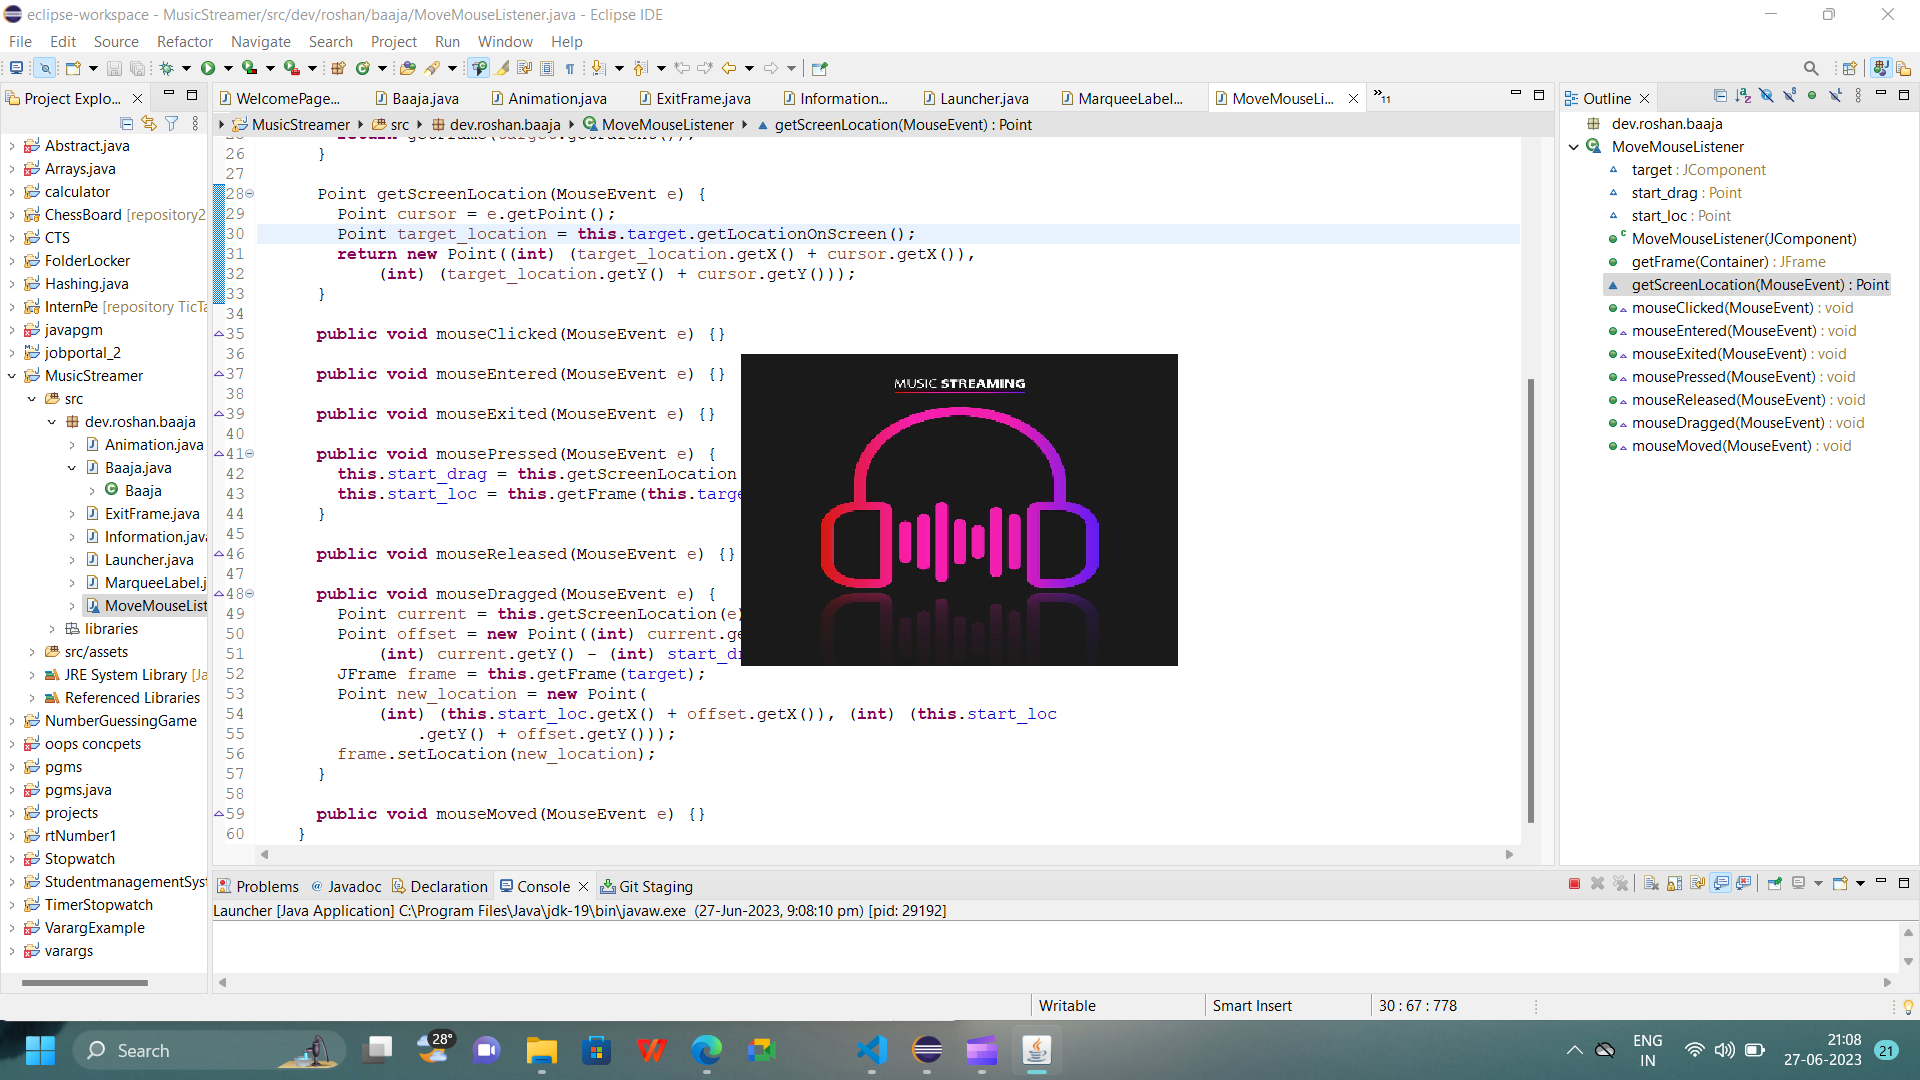Click New Java Class icon
1920x1080 pixels.
point(363,68)
